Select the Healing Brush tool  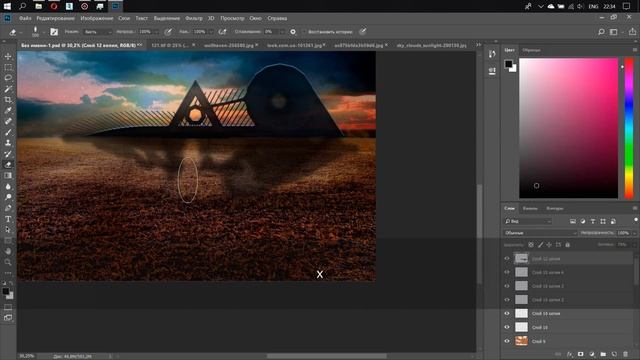(8, 121)
